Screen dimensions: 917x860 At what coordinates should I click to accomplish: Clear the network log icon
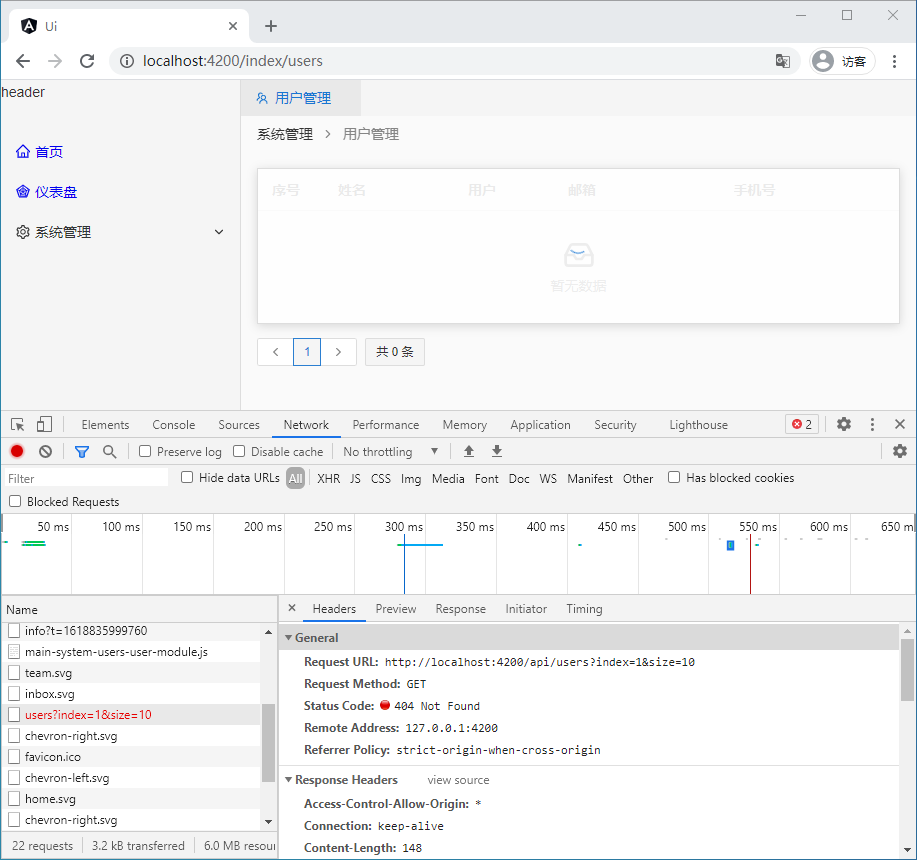(45, 452)
